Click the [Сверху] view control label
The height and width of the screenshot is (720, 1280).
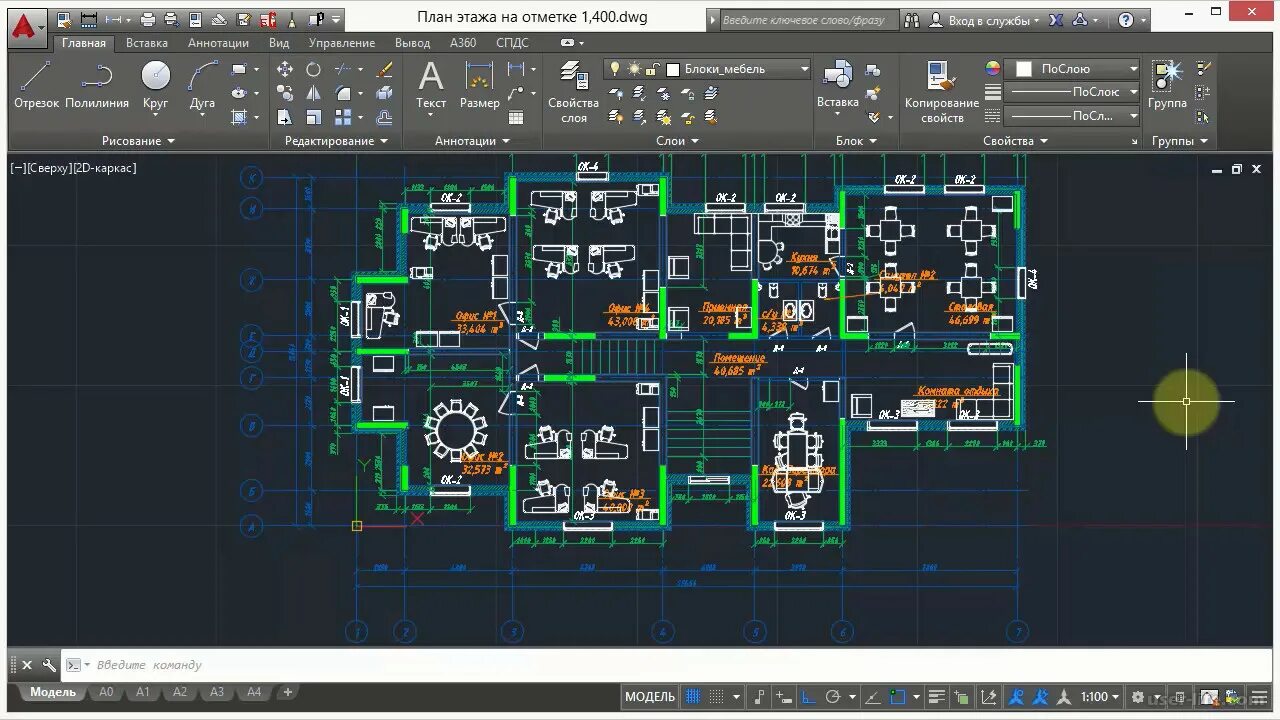click(x=51, y=168)
